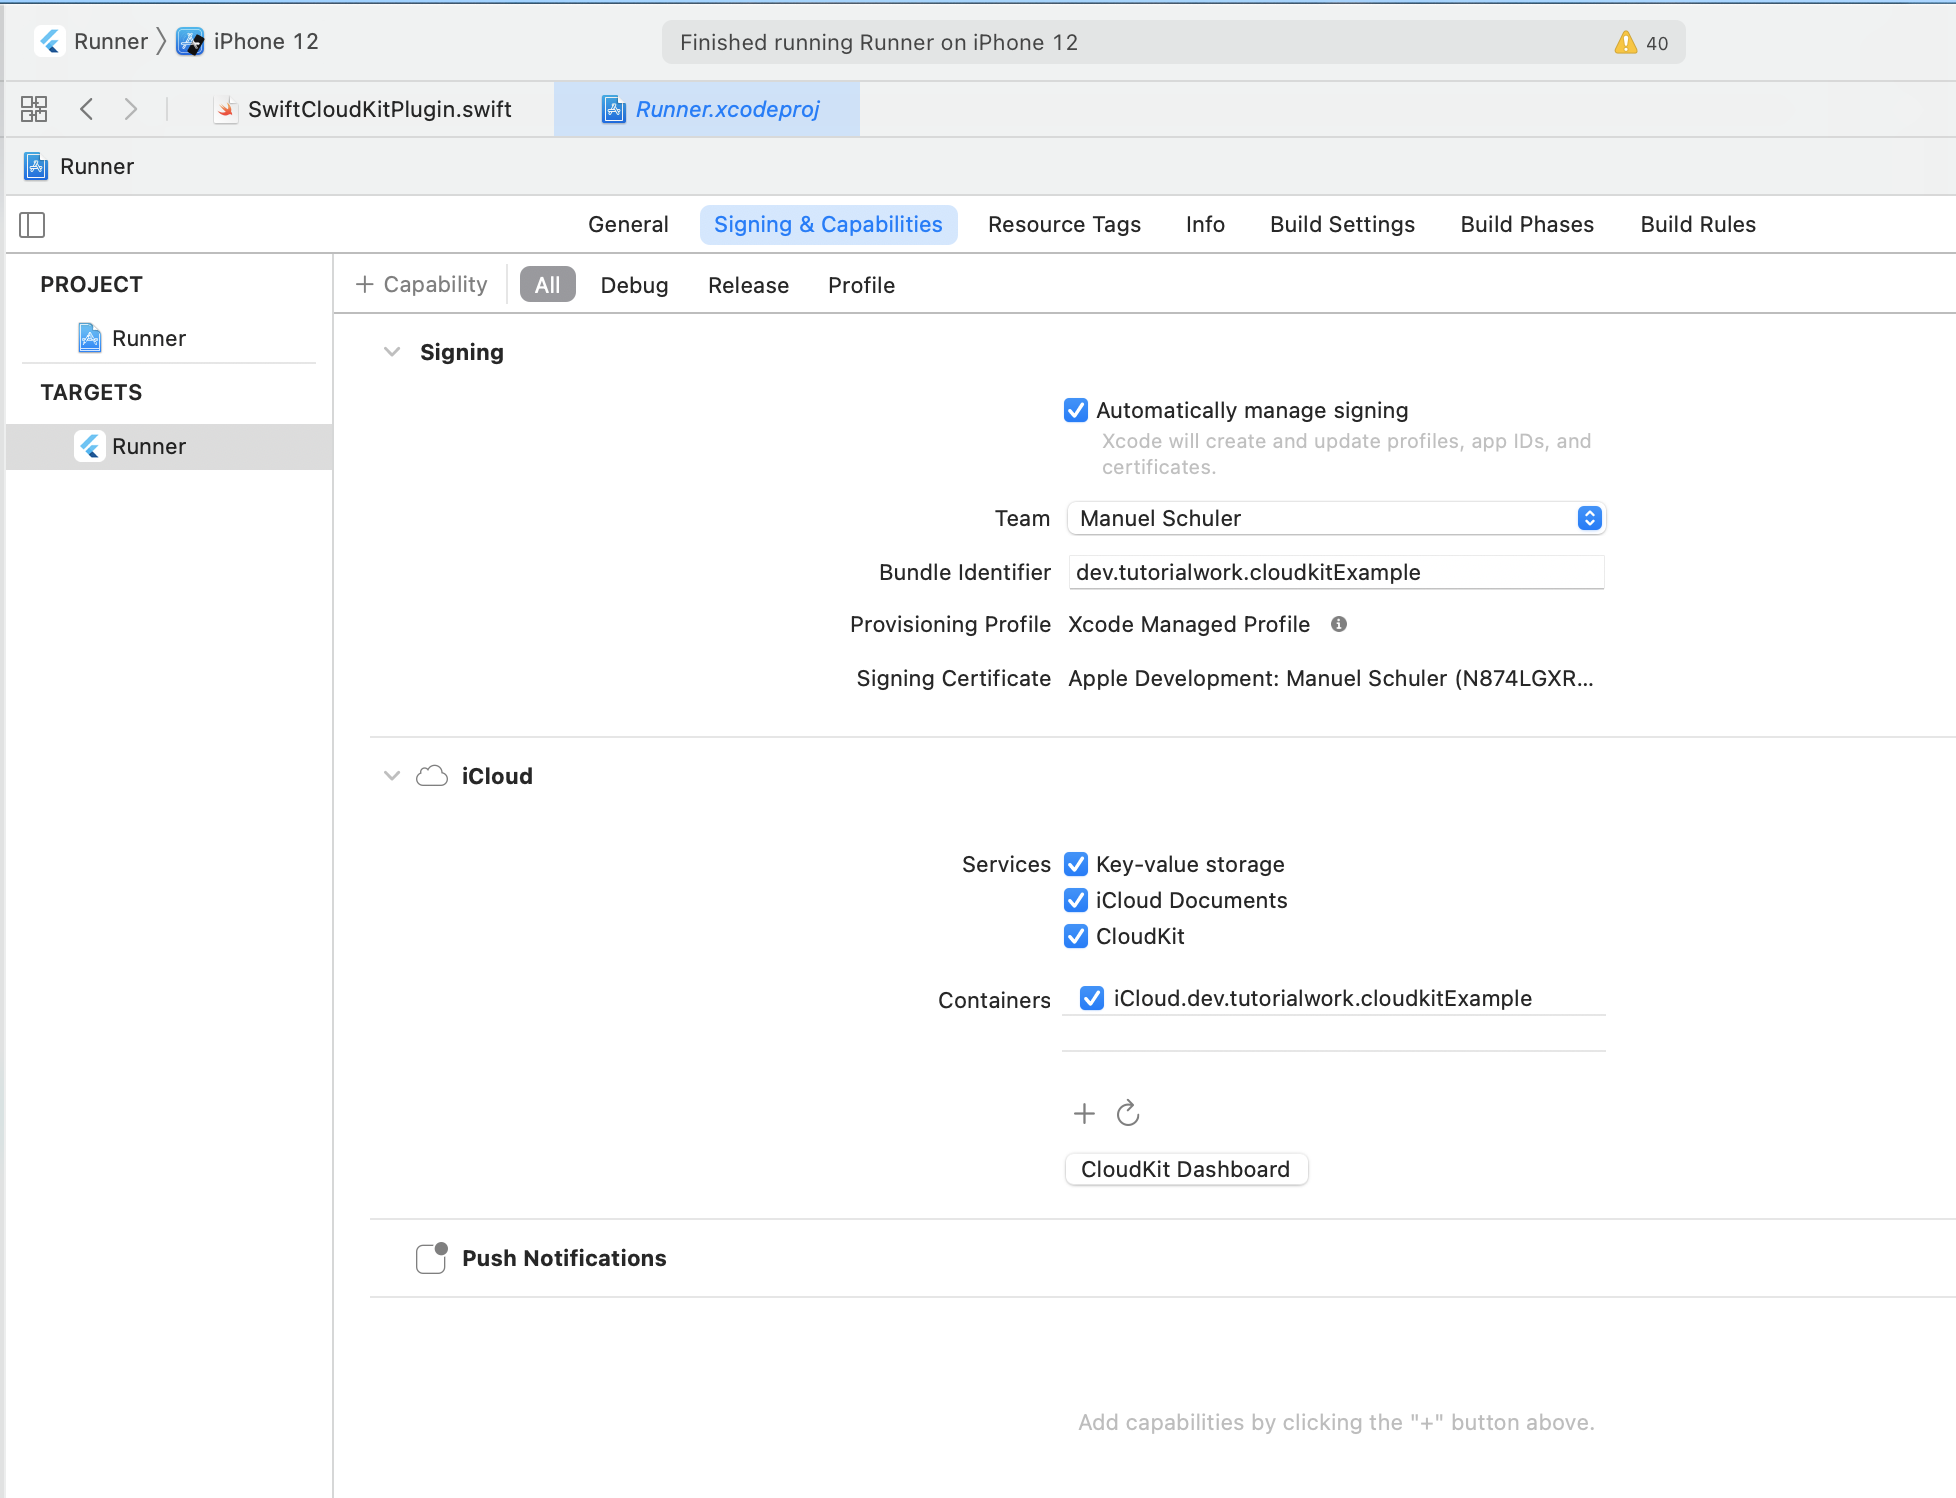The width and height of the screenshot is (1956, 1498).
Task: Open the Team dropdown menu
Action: pyautogui.click(x=1336, y=518)
